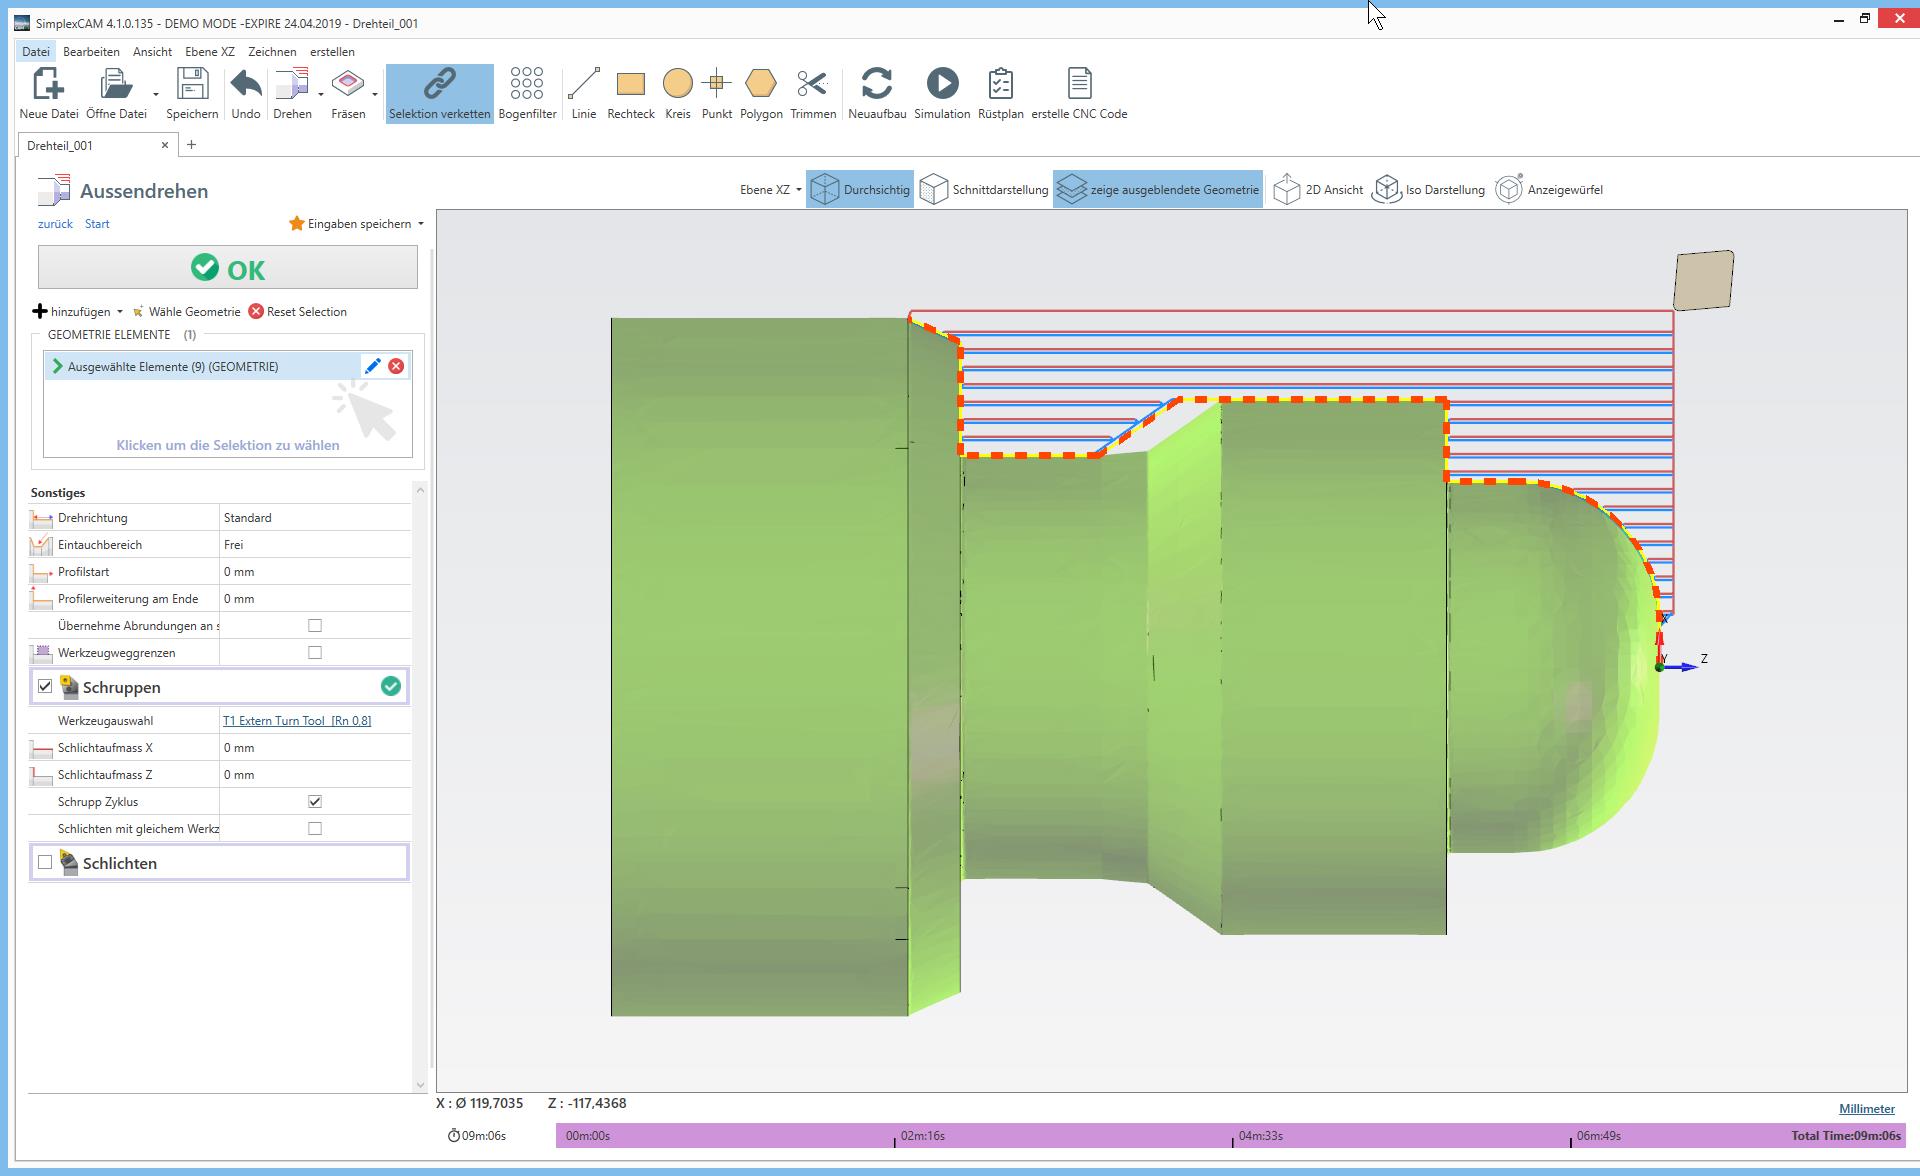The height and width of the screenshot is (1176, 1920).
Task: Enable the Schlichten operation checkbox
Action: [45, 863]
